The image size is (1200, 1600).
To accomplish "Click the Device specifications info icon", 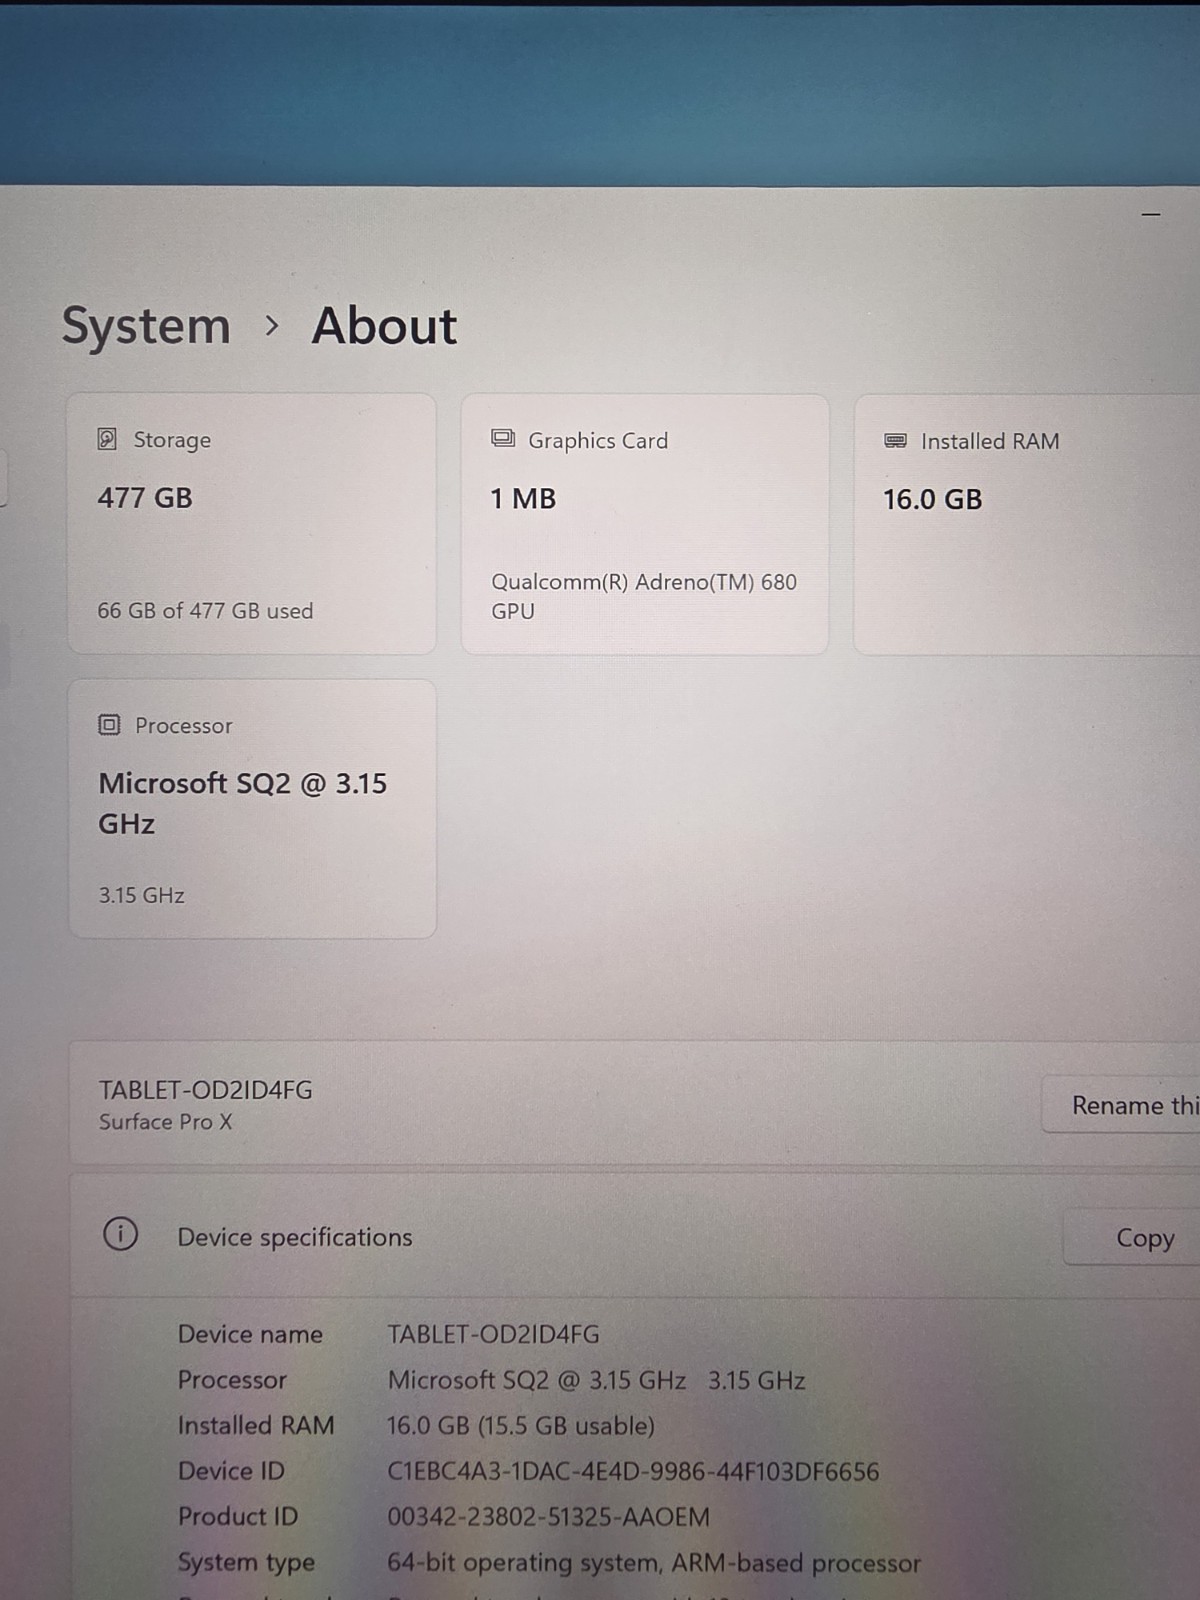I will [120, 1234].
